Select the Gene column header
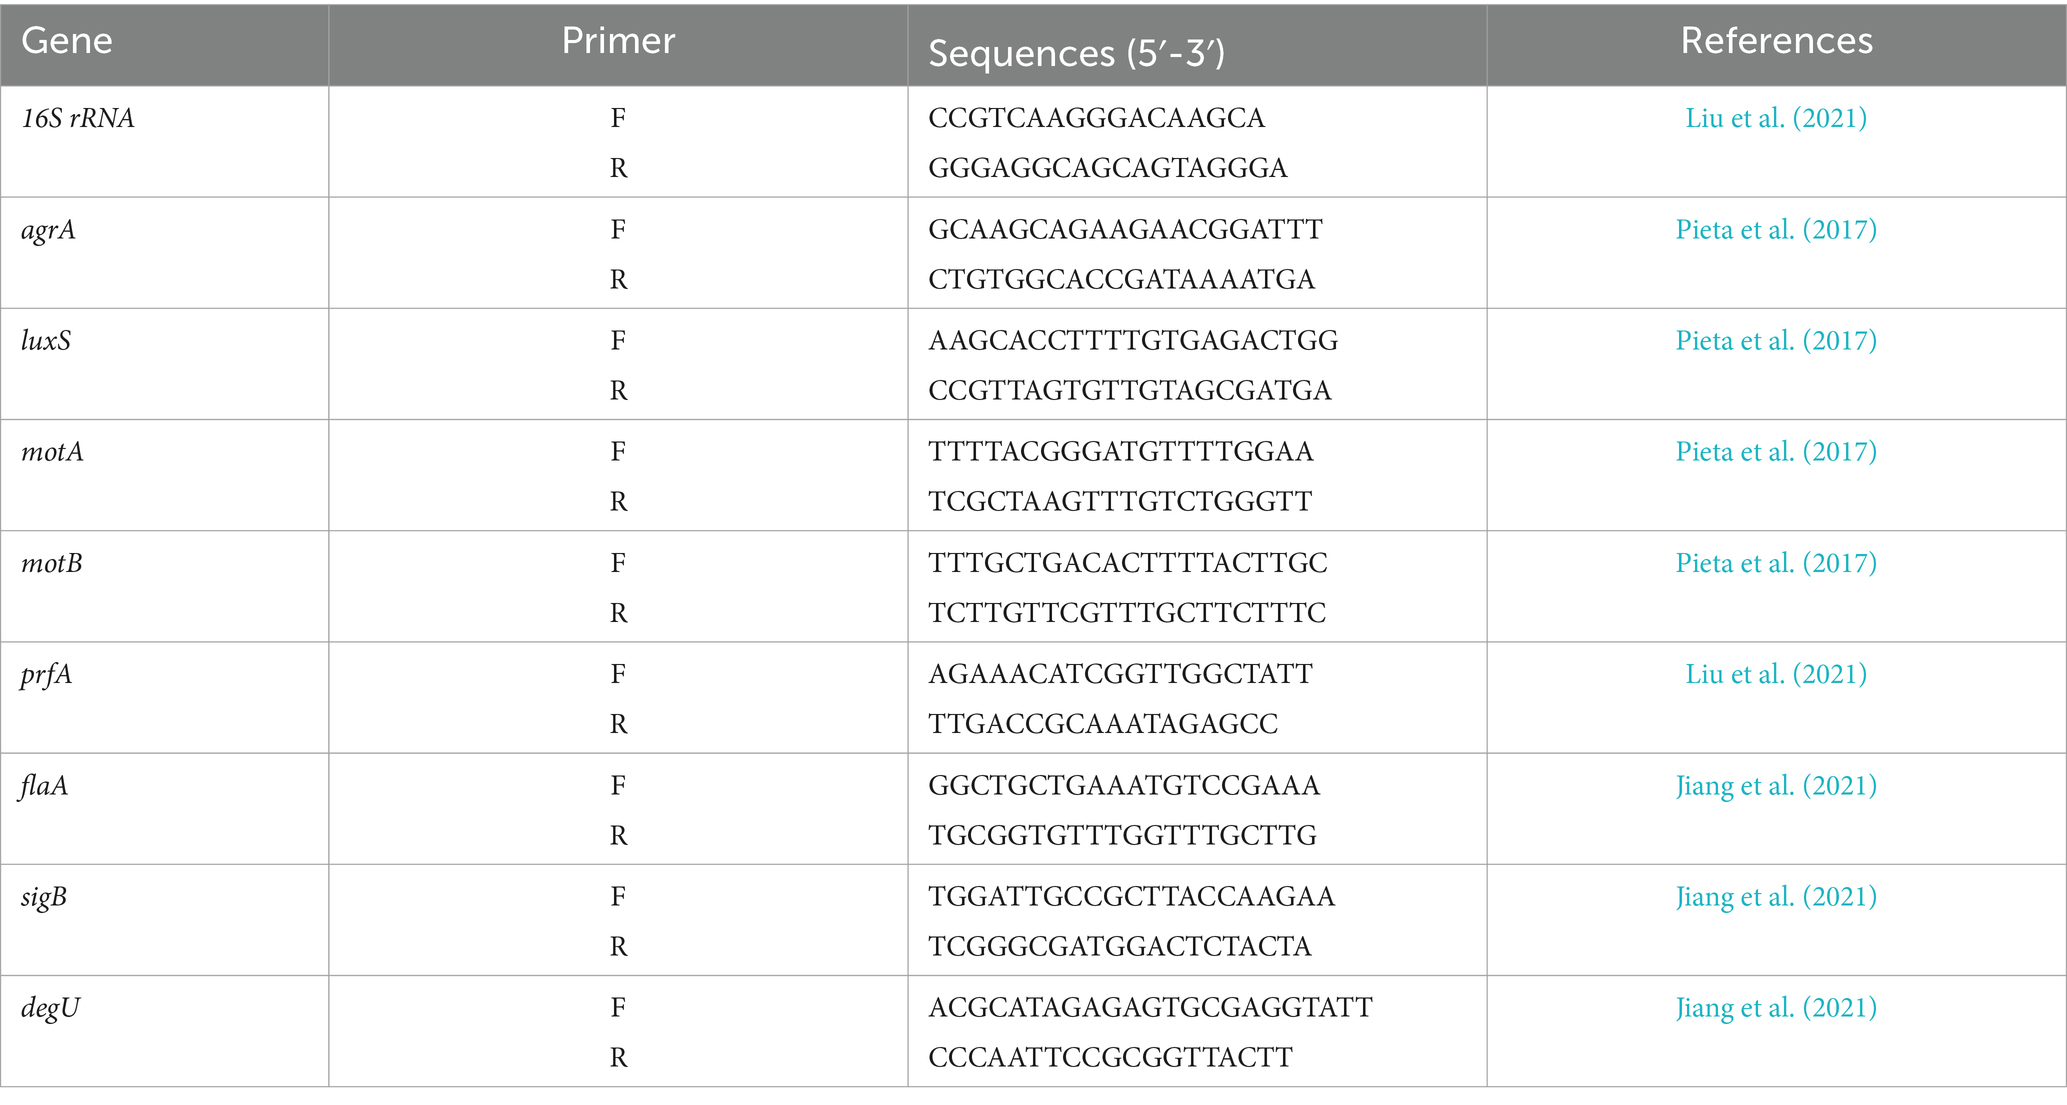 [x=67, y=41]
